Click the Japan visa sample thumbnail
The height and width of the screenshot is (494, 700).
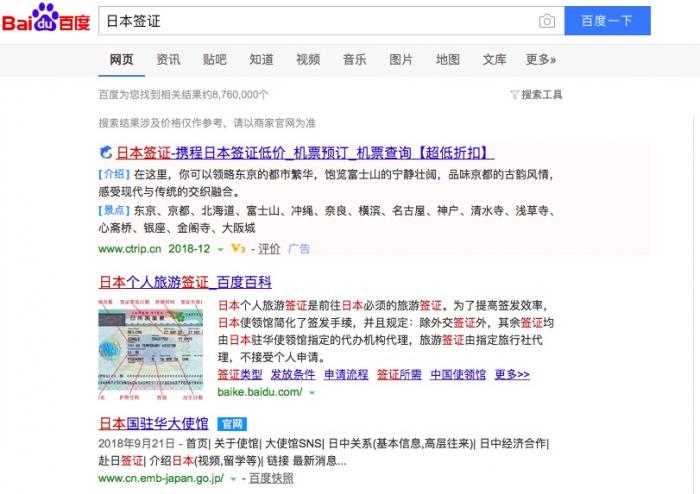point(150,349)
